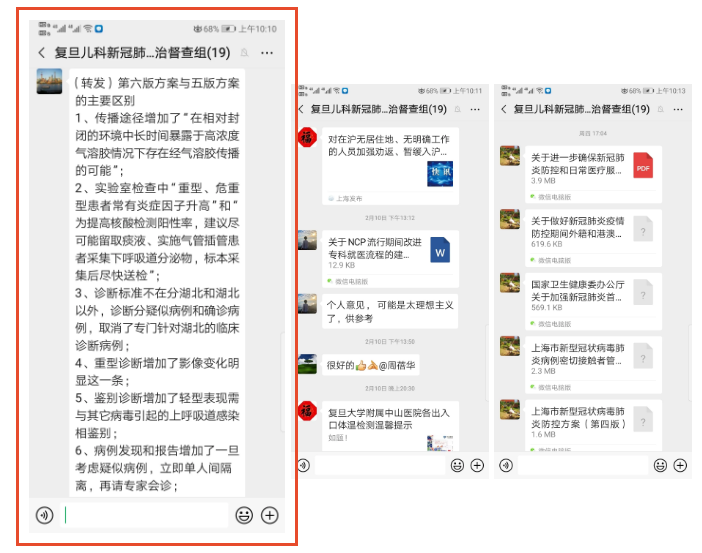702x553 pixels.
Task: Open PDF file 关于进一步确保新冠肺炎防控
Action: click(593, 174)
